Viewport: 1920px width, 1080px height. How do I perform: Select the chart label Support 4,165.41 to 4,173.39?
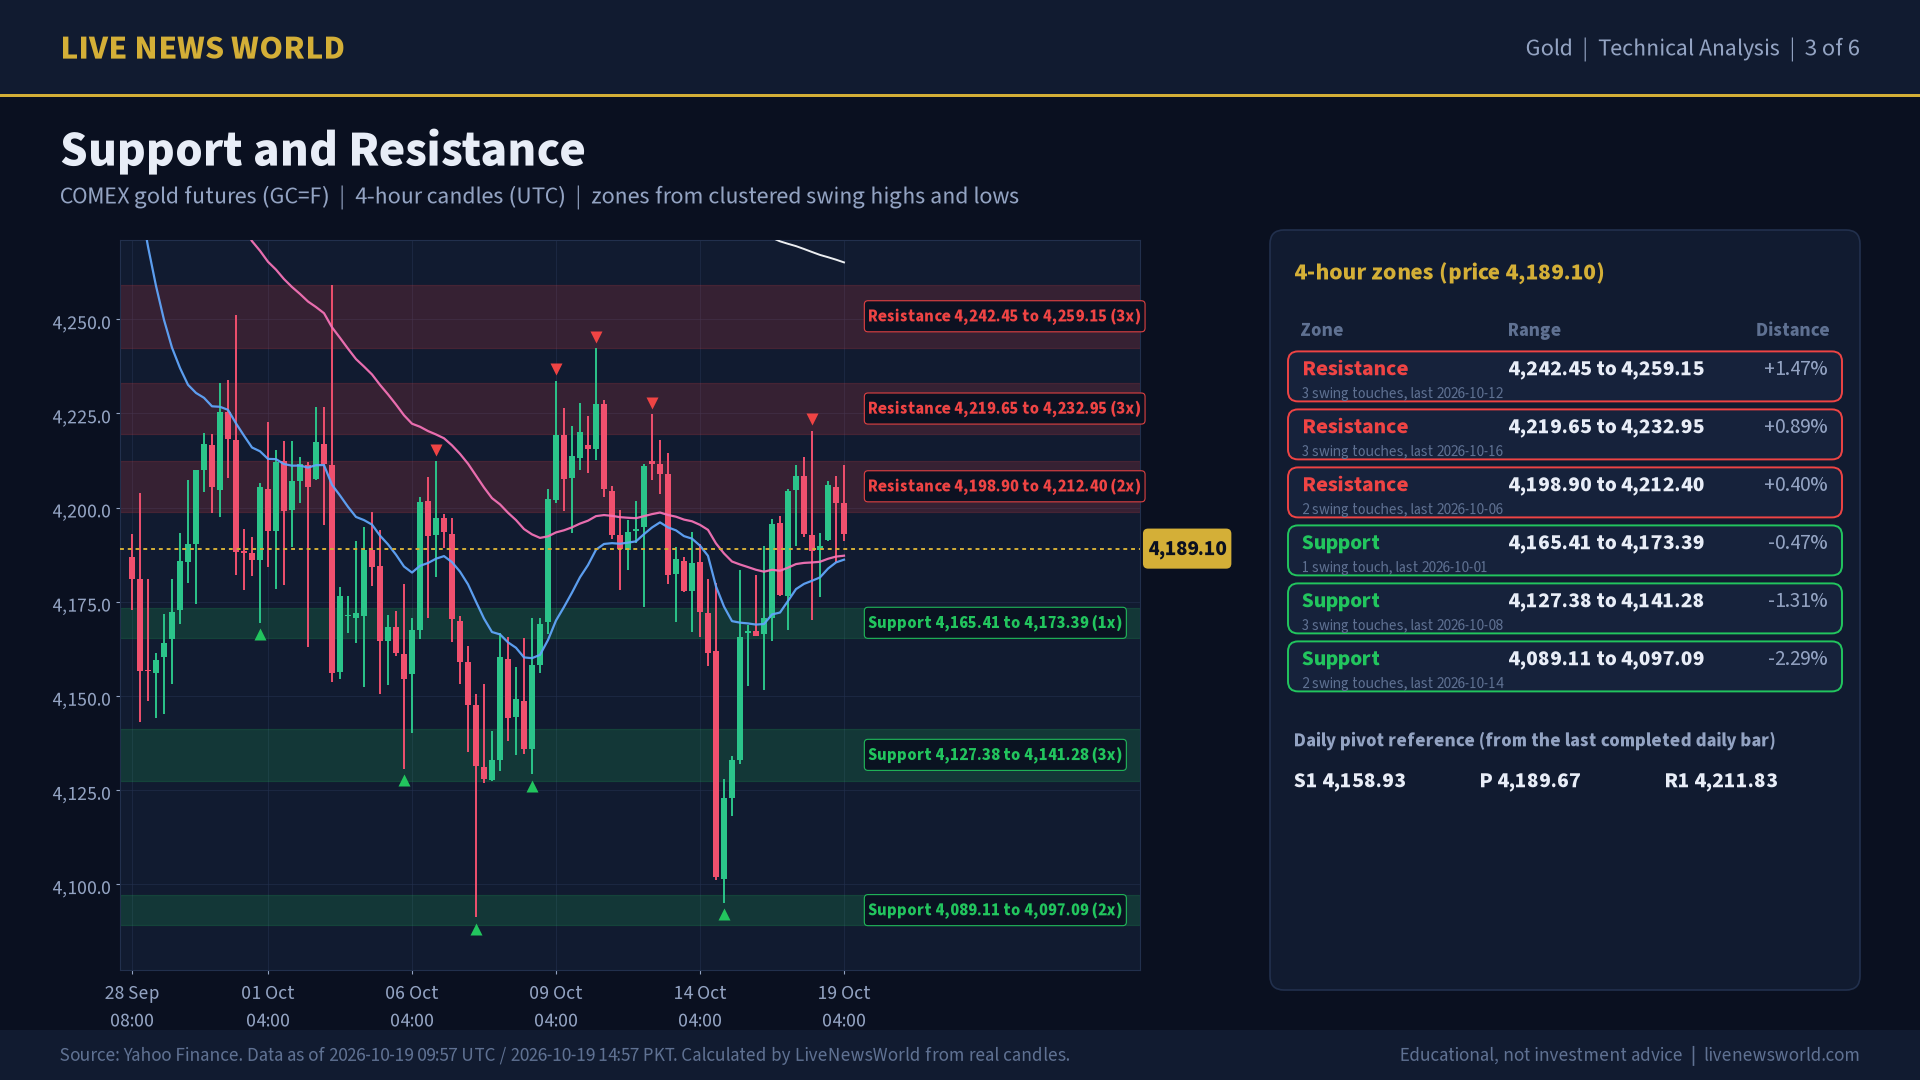(x=995, y=622)
